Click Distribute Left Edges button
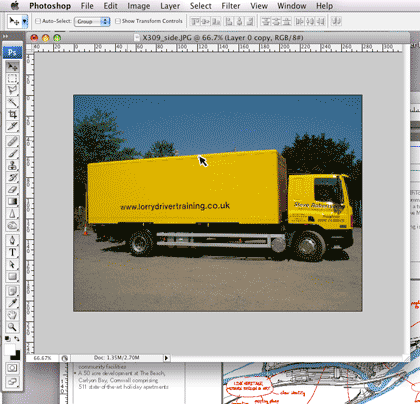 [x=299, y=22]
